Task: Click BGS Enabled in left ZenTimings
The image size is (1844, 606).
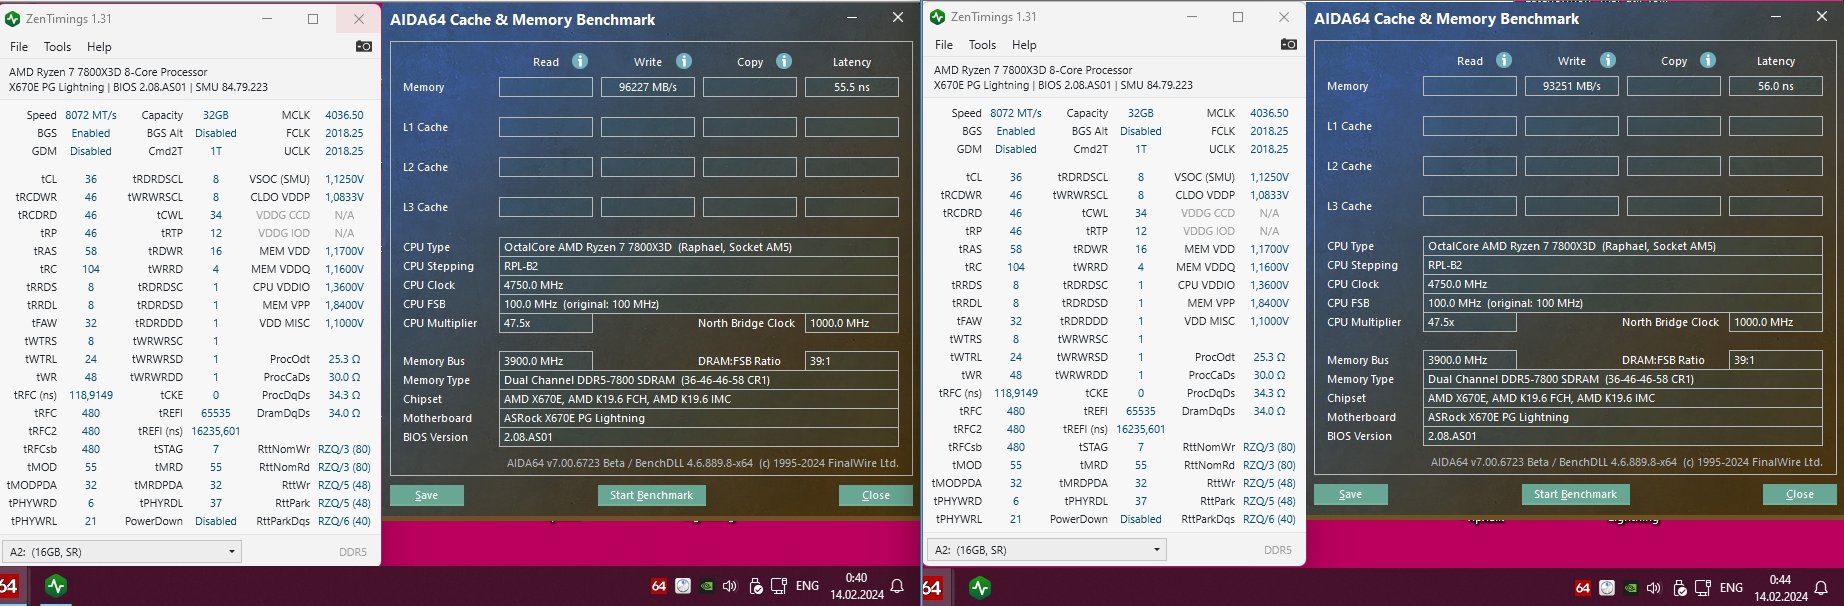Action: (91, 133)
